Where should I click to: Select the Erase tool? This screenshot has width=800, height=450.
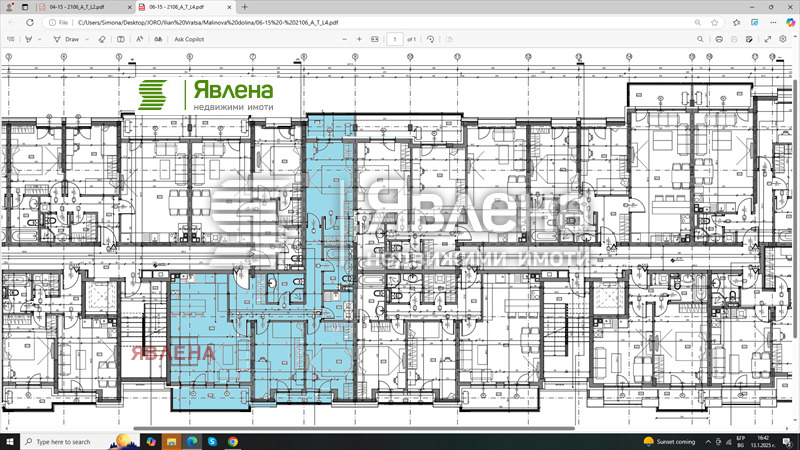click(101, 39)
